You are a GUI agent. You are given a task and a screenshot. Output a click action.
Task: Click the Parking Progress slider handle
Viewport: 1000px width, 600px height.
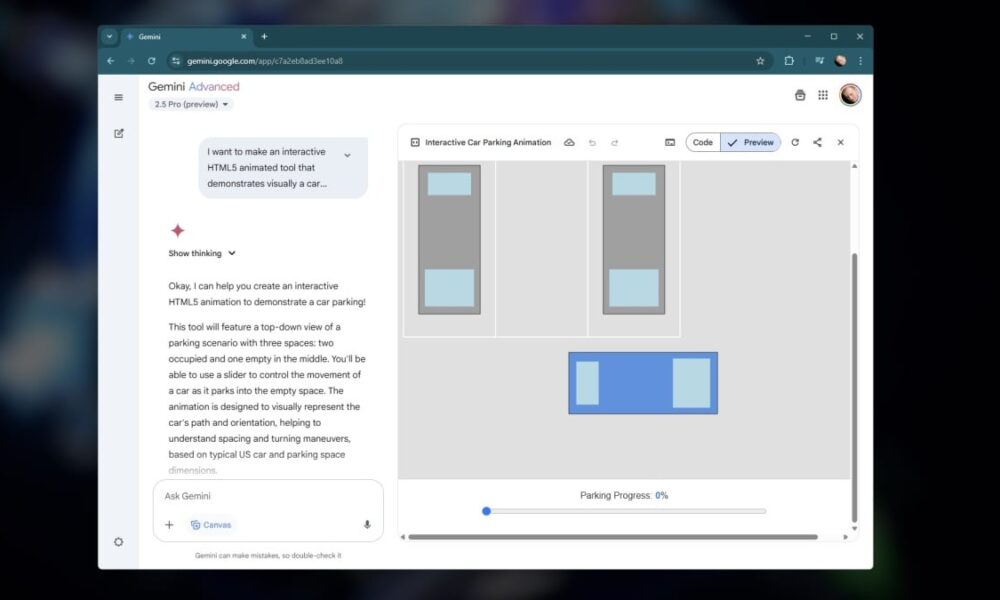pos(487,511)
